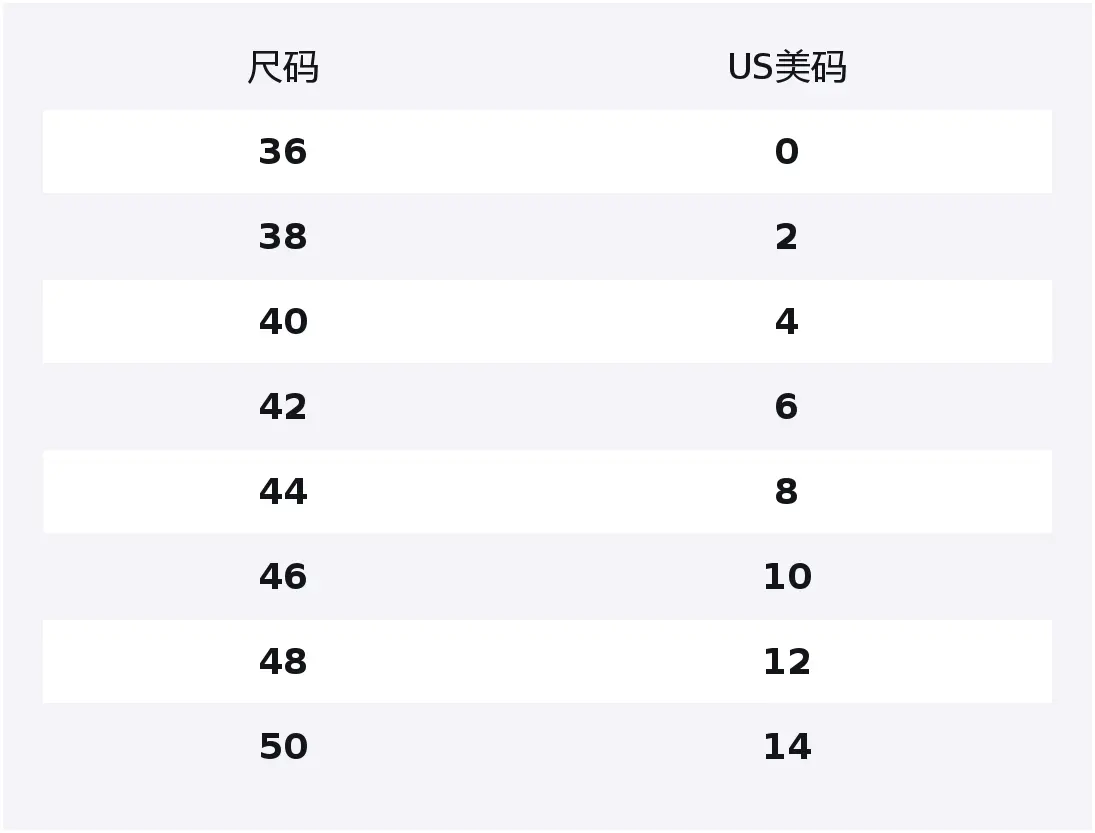Click the 尺码 column header
This screenshot has width=1095, height=833.
[283, 68]
